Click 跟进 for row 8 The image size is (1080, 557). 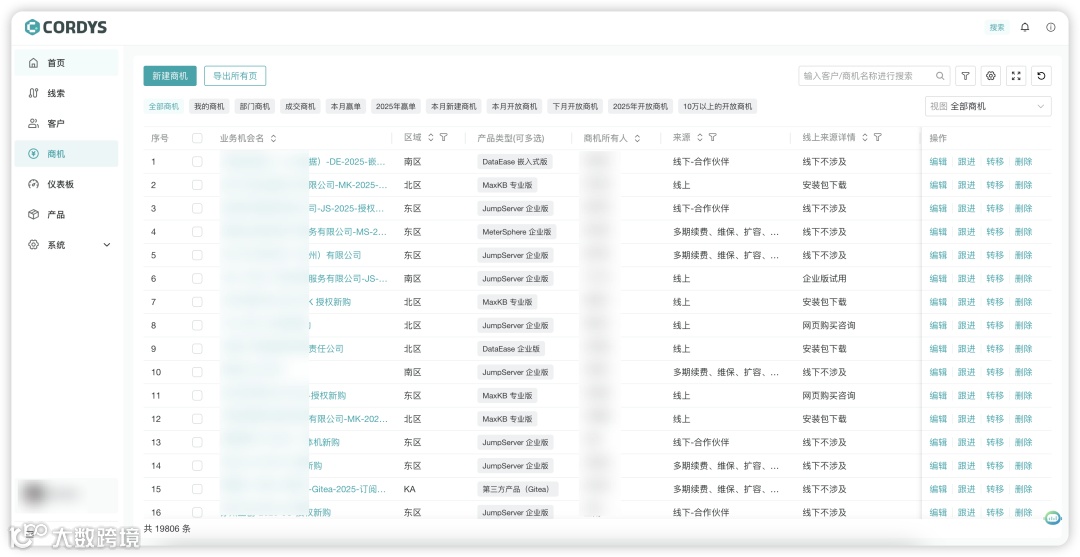click(966, 326)
